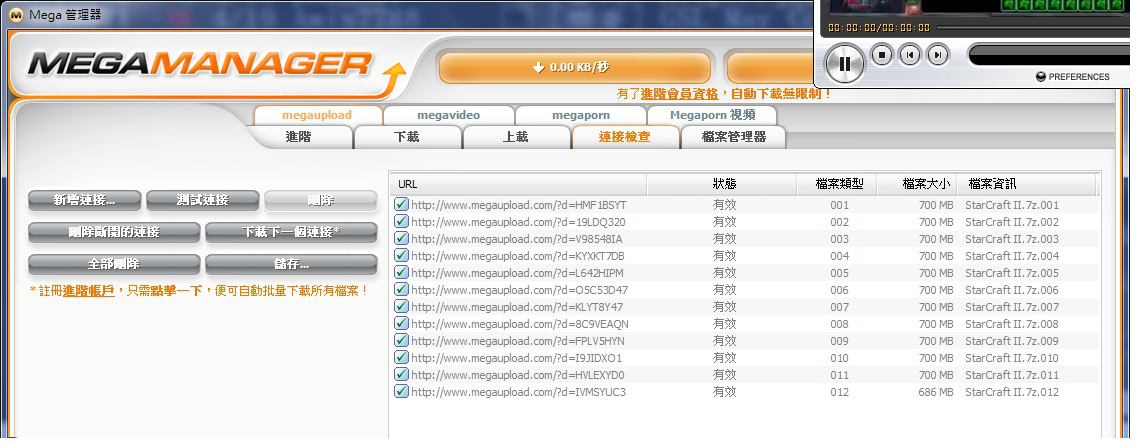Click the 全部刪除 button
Viewport: 1136px width, 446px height.
point(114,264)
